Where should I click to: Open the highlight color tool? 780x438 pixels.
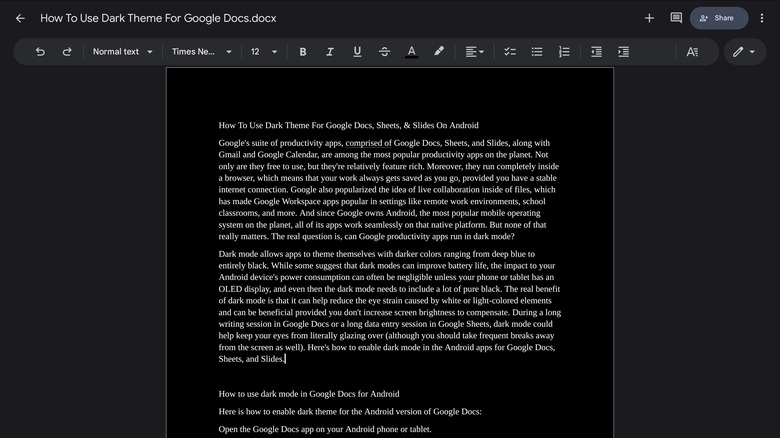pyautogui.click(x=439, y=51)
